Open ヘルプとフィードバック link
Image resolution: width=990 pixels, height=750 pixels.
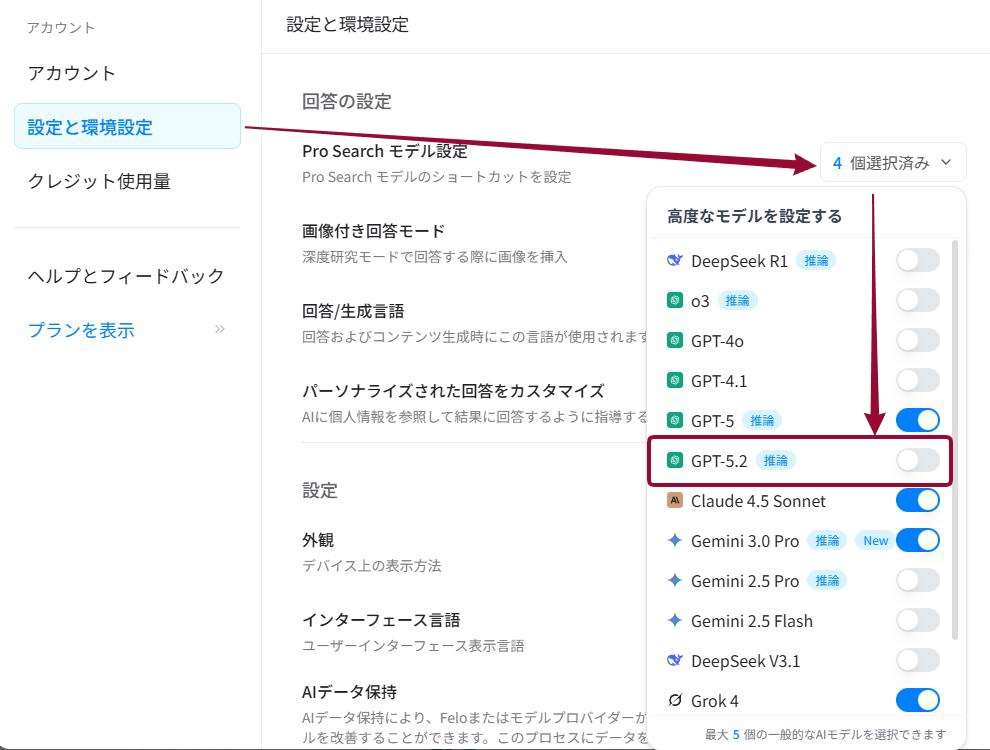[x=126, y=275]
